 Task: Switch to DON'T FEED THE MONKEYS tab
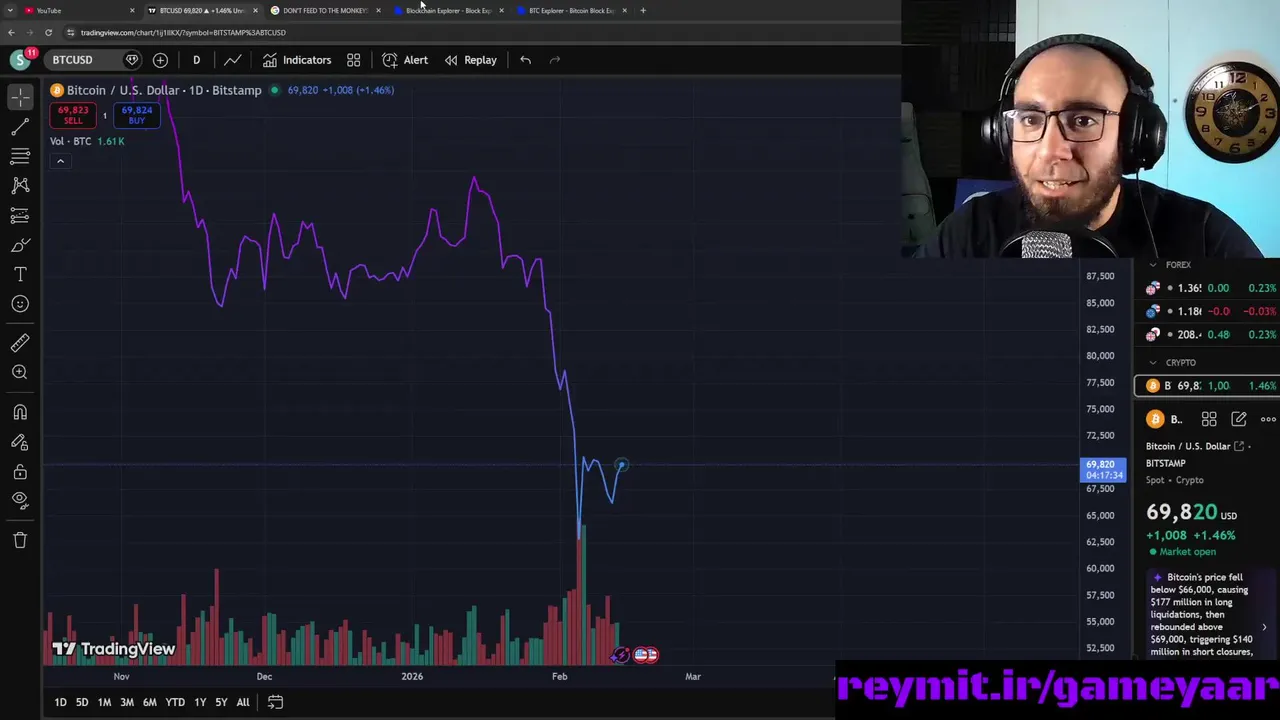[324, 10]
